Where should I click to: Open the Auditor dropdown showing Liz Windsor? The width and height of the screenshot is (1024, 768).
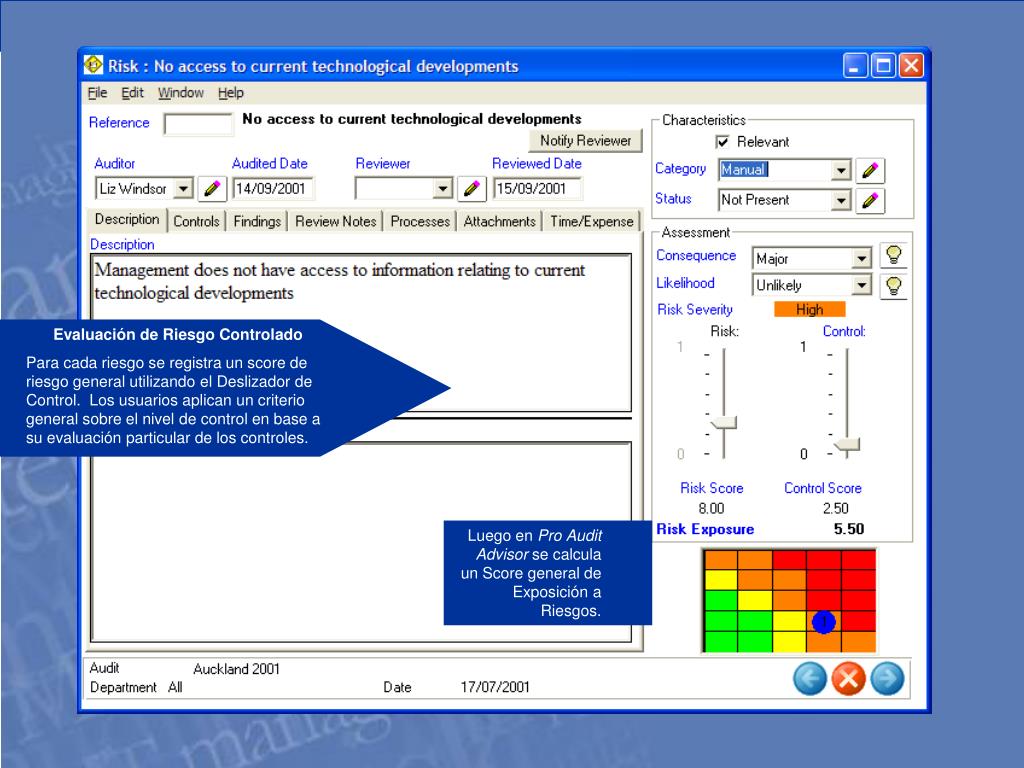point(184,189)
